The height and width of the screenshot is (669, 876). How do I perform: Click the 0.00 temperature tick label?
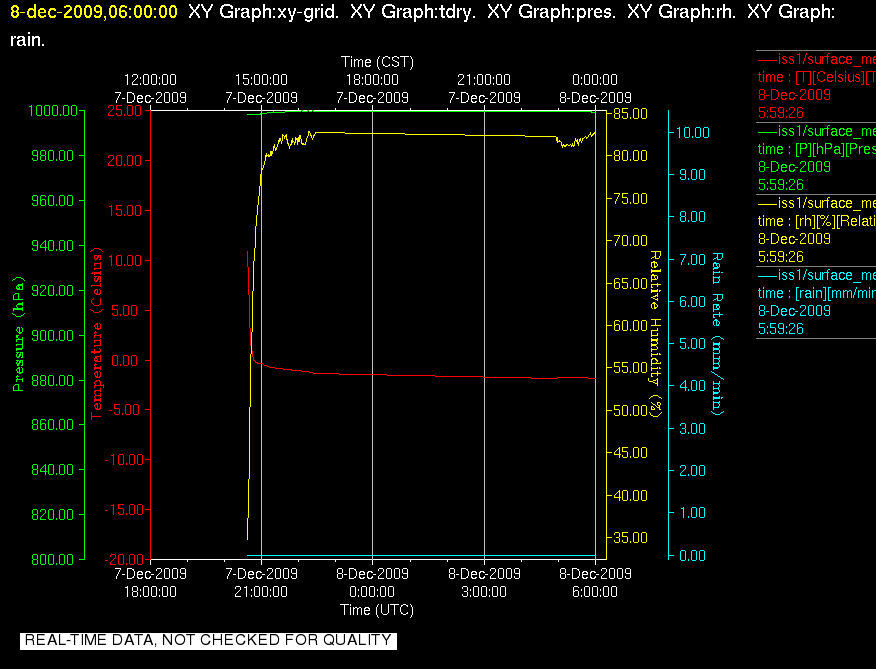[x=123, y=360]
